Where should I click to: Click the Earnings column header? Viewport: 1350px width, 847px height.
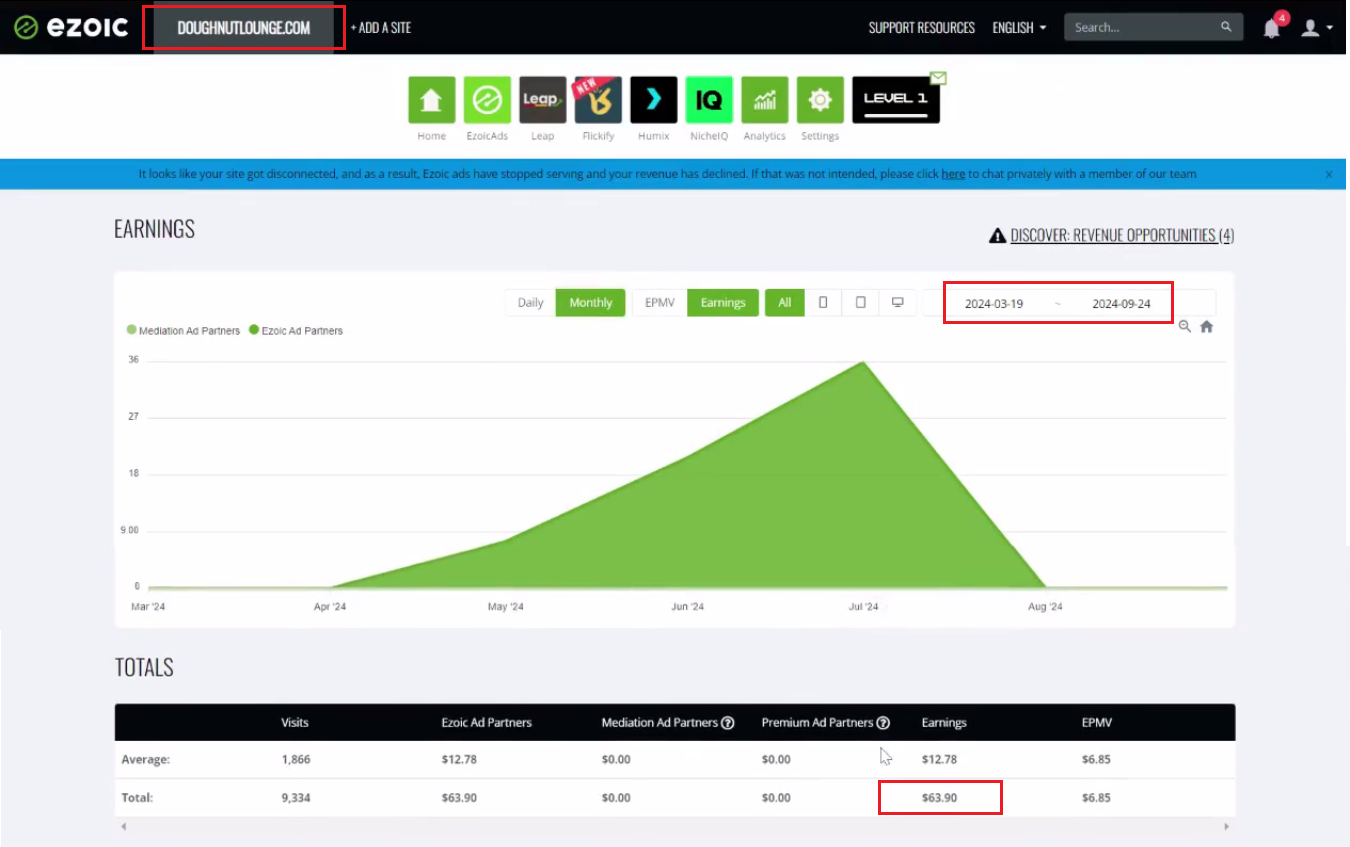click(x=944, y=723)
